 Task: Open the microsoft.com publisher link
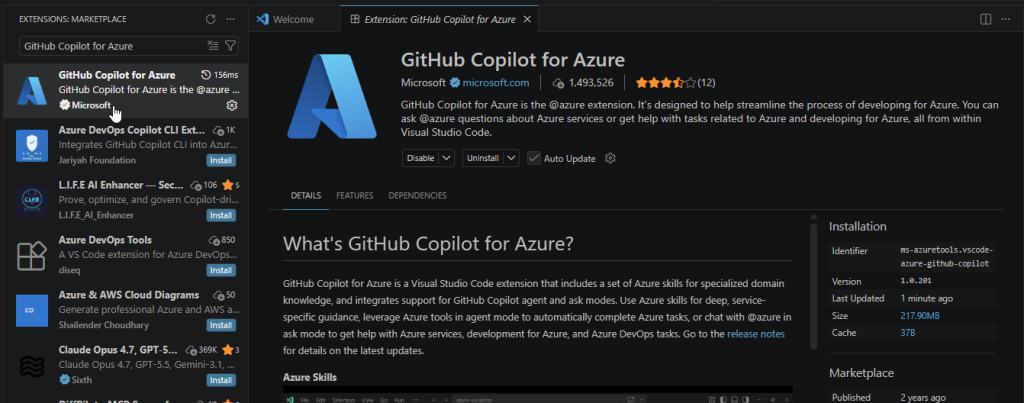pyautogui.click(x=496, y=83)
